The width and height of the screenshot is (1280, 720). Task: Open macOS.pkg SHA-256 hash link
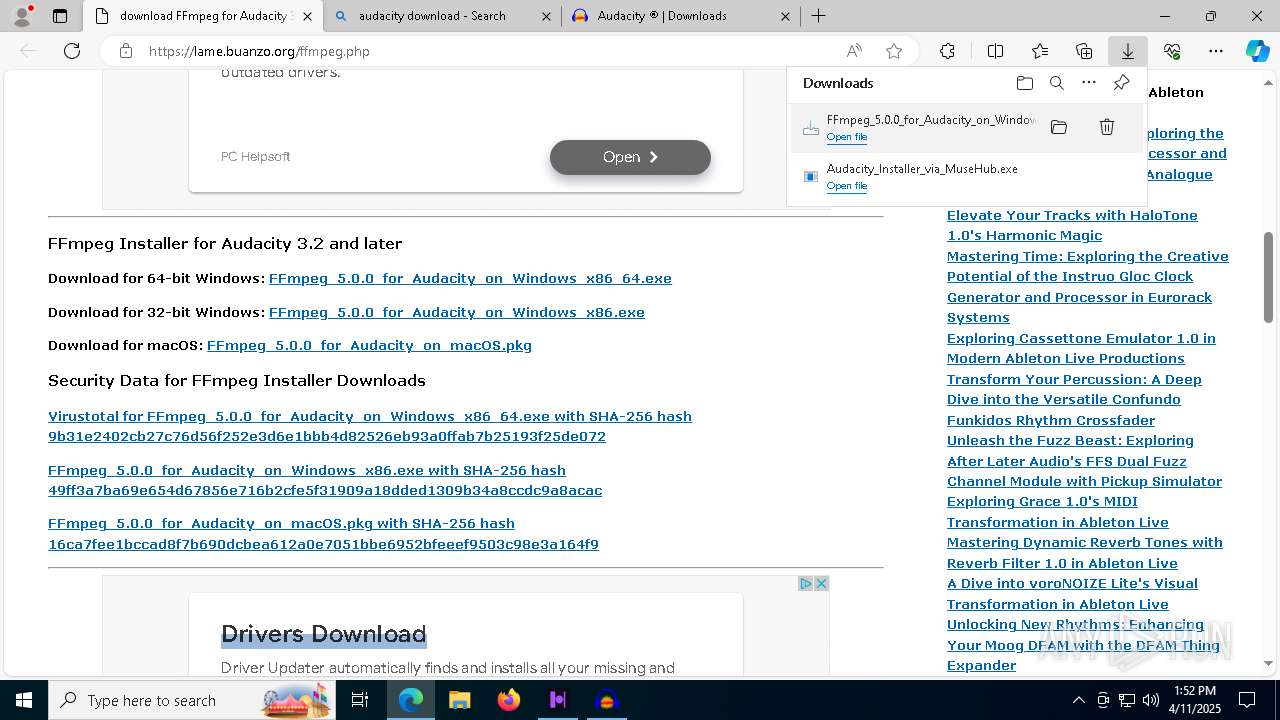point(323,534)
